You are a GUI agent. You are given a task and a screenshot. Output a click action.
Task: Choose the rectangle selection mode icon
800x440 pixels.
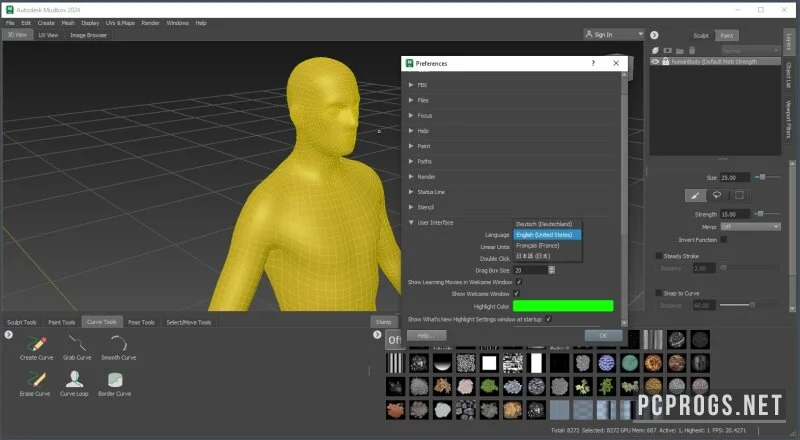[x=739, y=195]
